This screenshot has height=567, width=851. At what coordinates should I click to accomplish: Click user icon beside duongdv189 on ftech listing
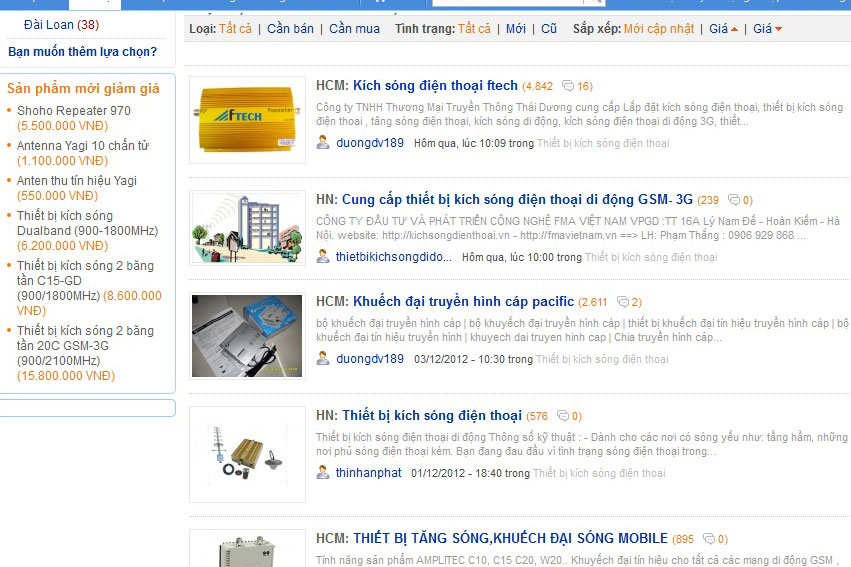click(x=323, y=143)
